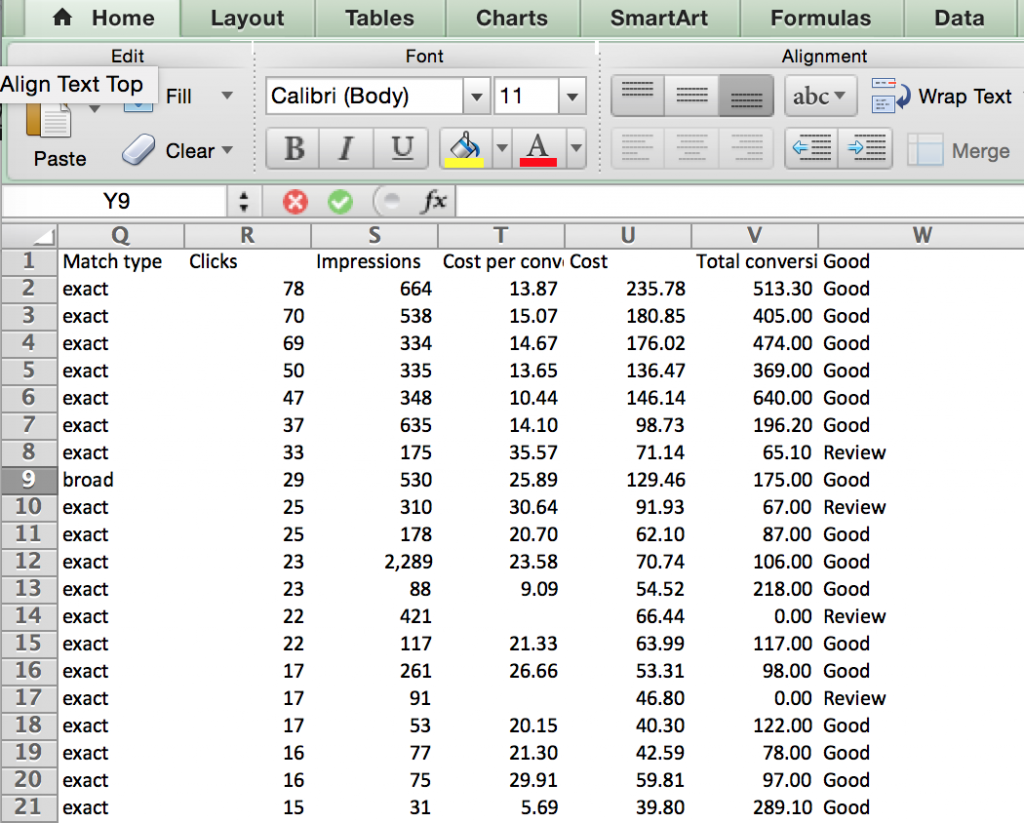Click the font size 11 field

click(526, 97)
